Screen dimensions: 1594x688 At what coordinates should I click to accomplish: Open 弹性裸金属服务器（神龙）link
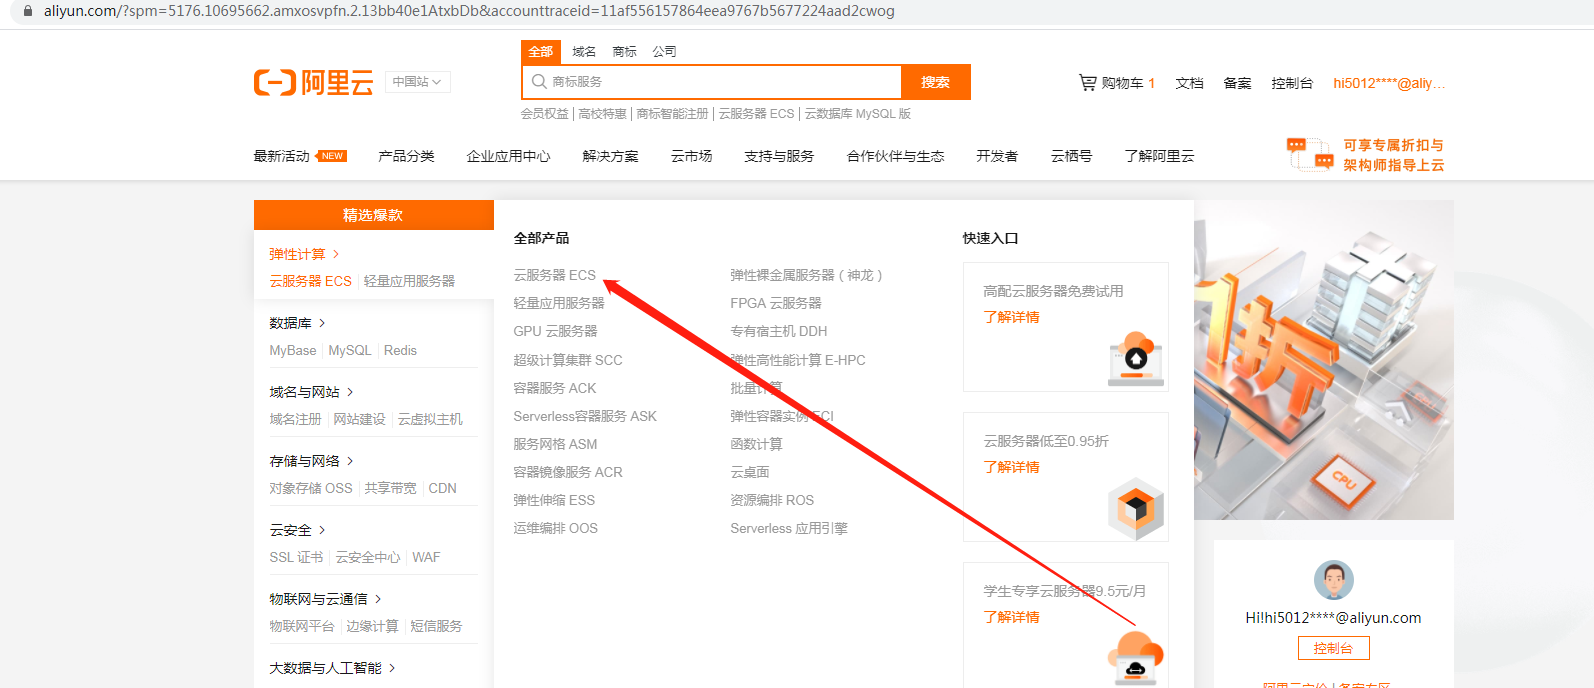click(806, 275)
